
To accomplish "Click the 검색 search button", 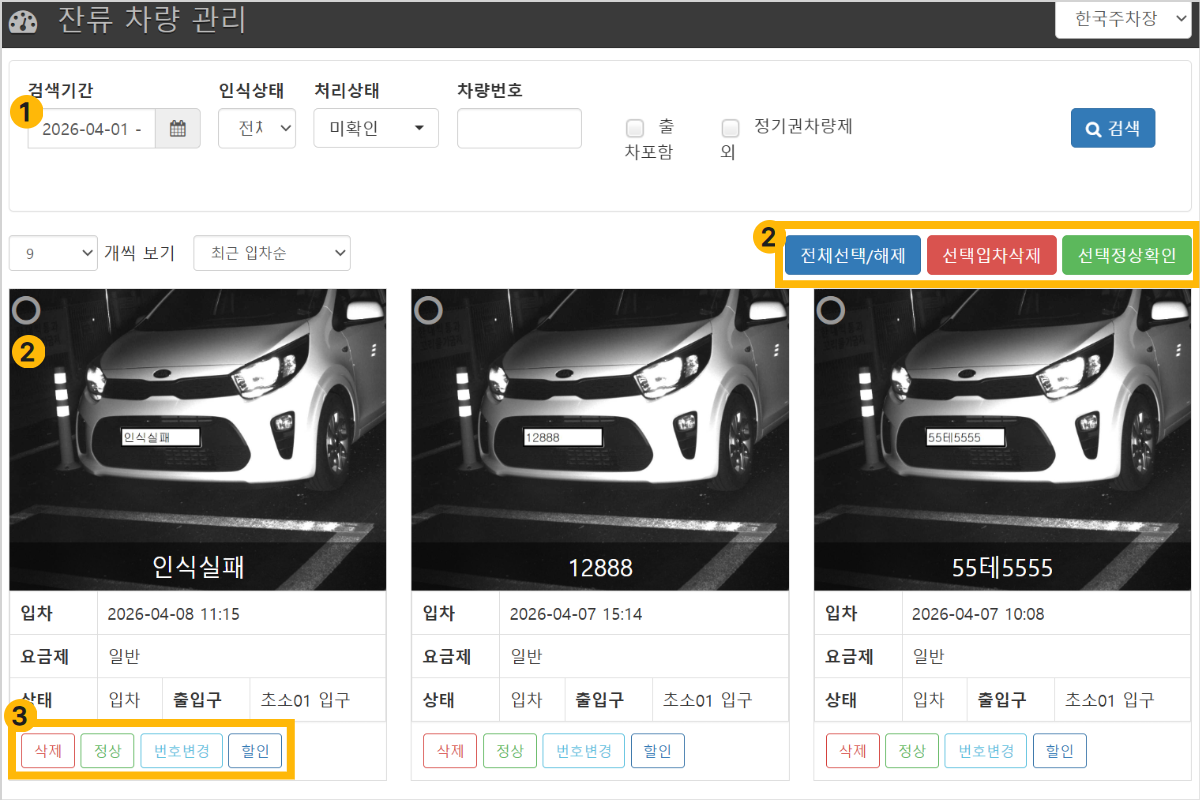I will [1113, 128].
